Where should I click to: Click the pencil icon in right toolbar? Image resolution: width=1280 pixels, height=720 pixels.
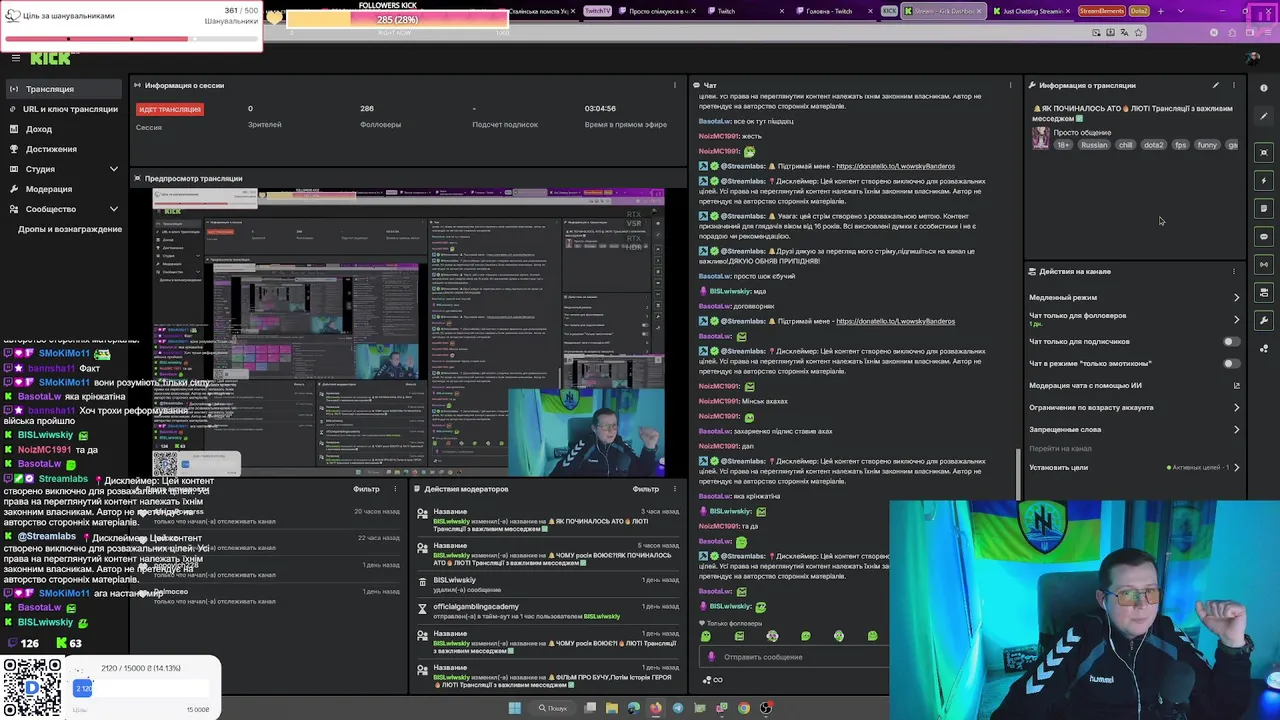coord(1264,116)
